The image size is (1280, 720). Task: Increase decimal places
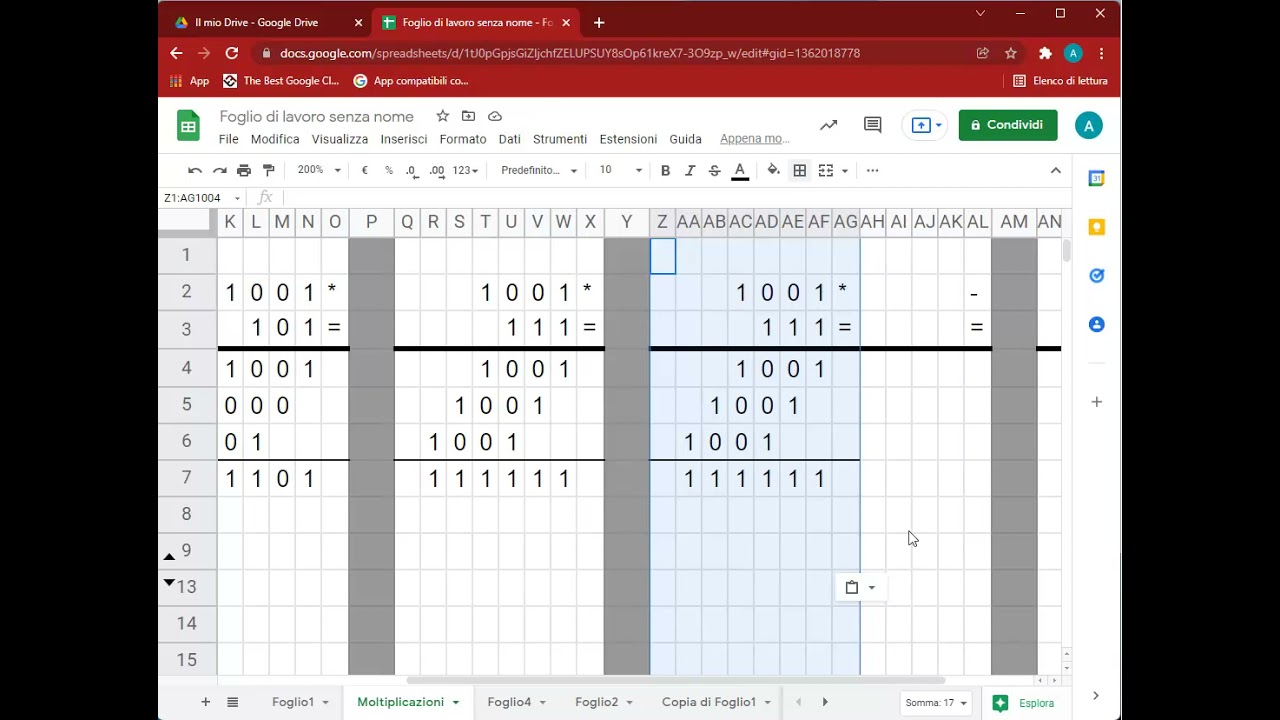437,171
